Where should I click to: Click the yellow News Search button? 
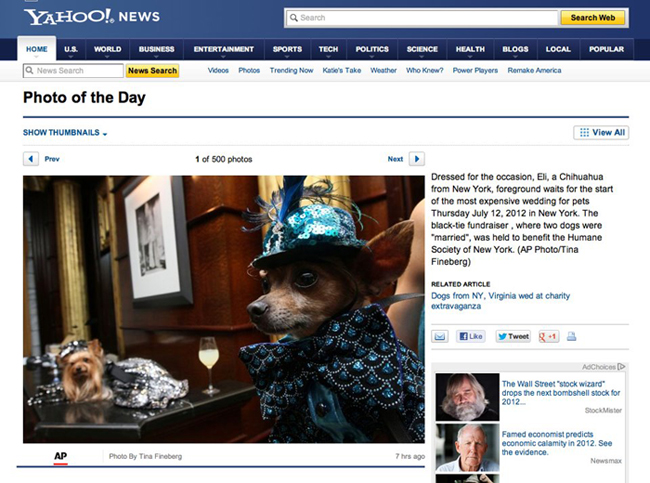(152, 70)
